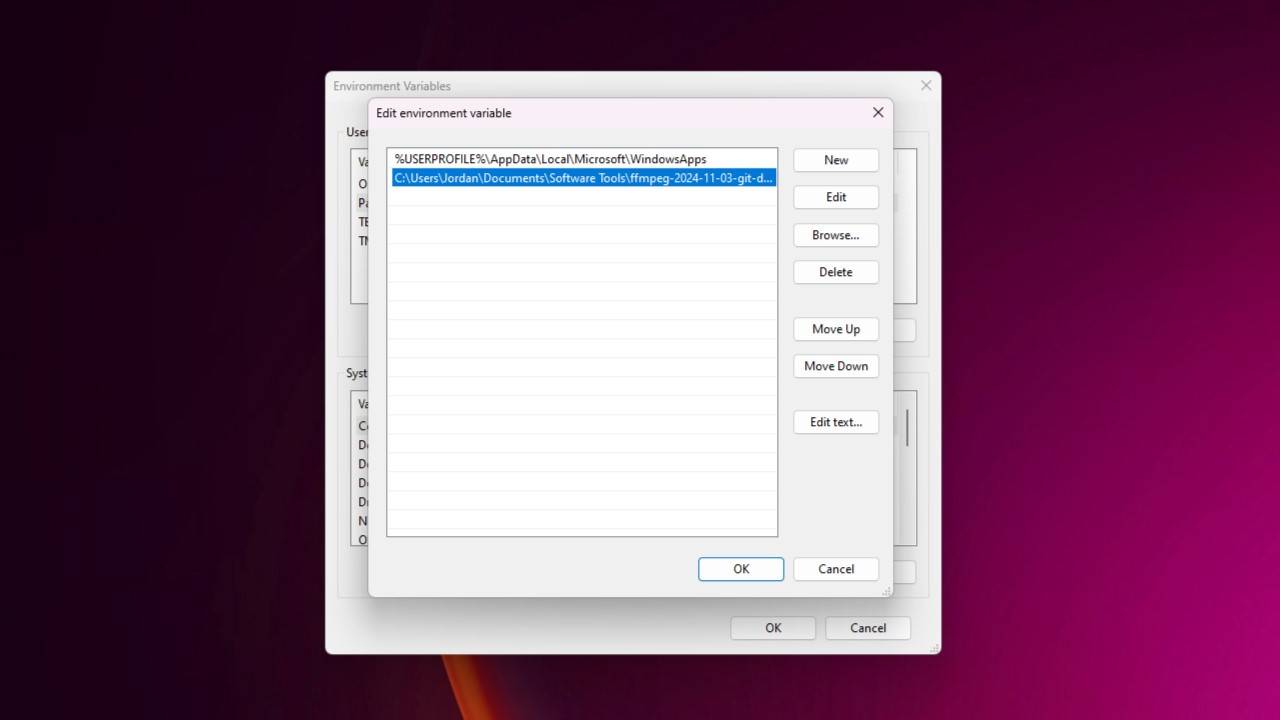Move the selected entry up
1280x720 pixels.
[x=836, y=329]
